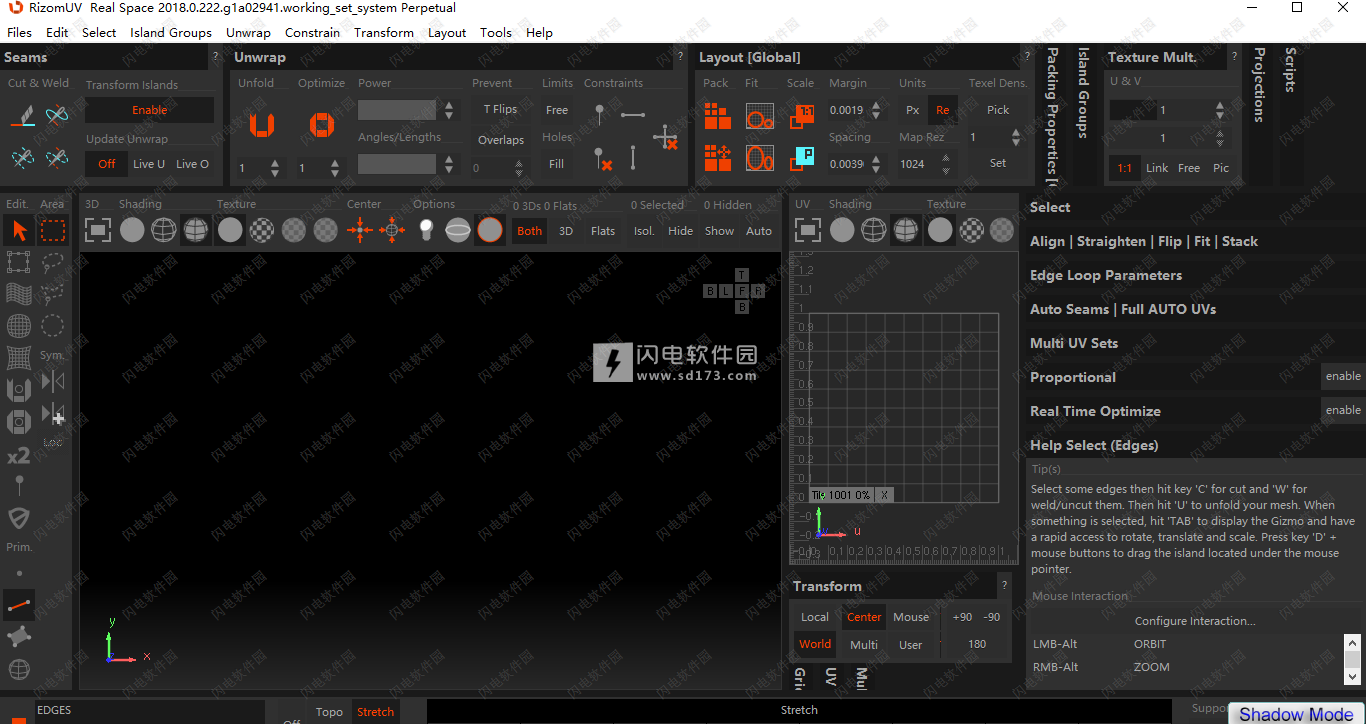
Task: Click the 3D frame-all icon
Action: click(97, 231)
